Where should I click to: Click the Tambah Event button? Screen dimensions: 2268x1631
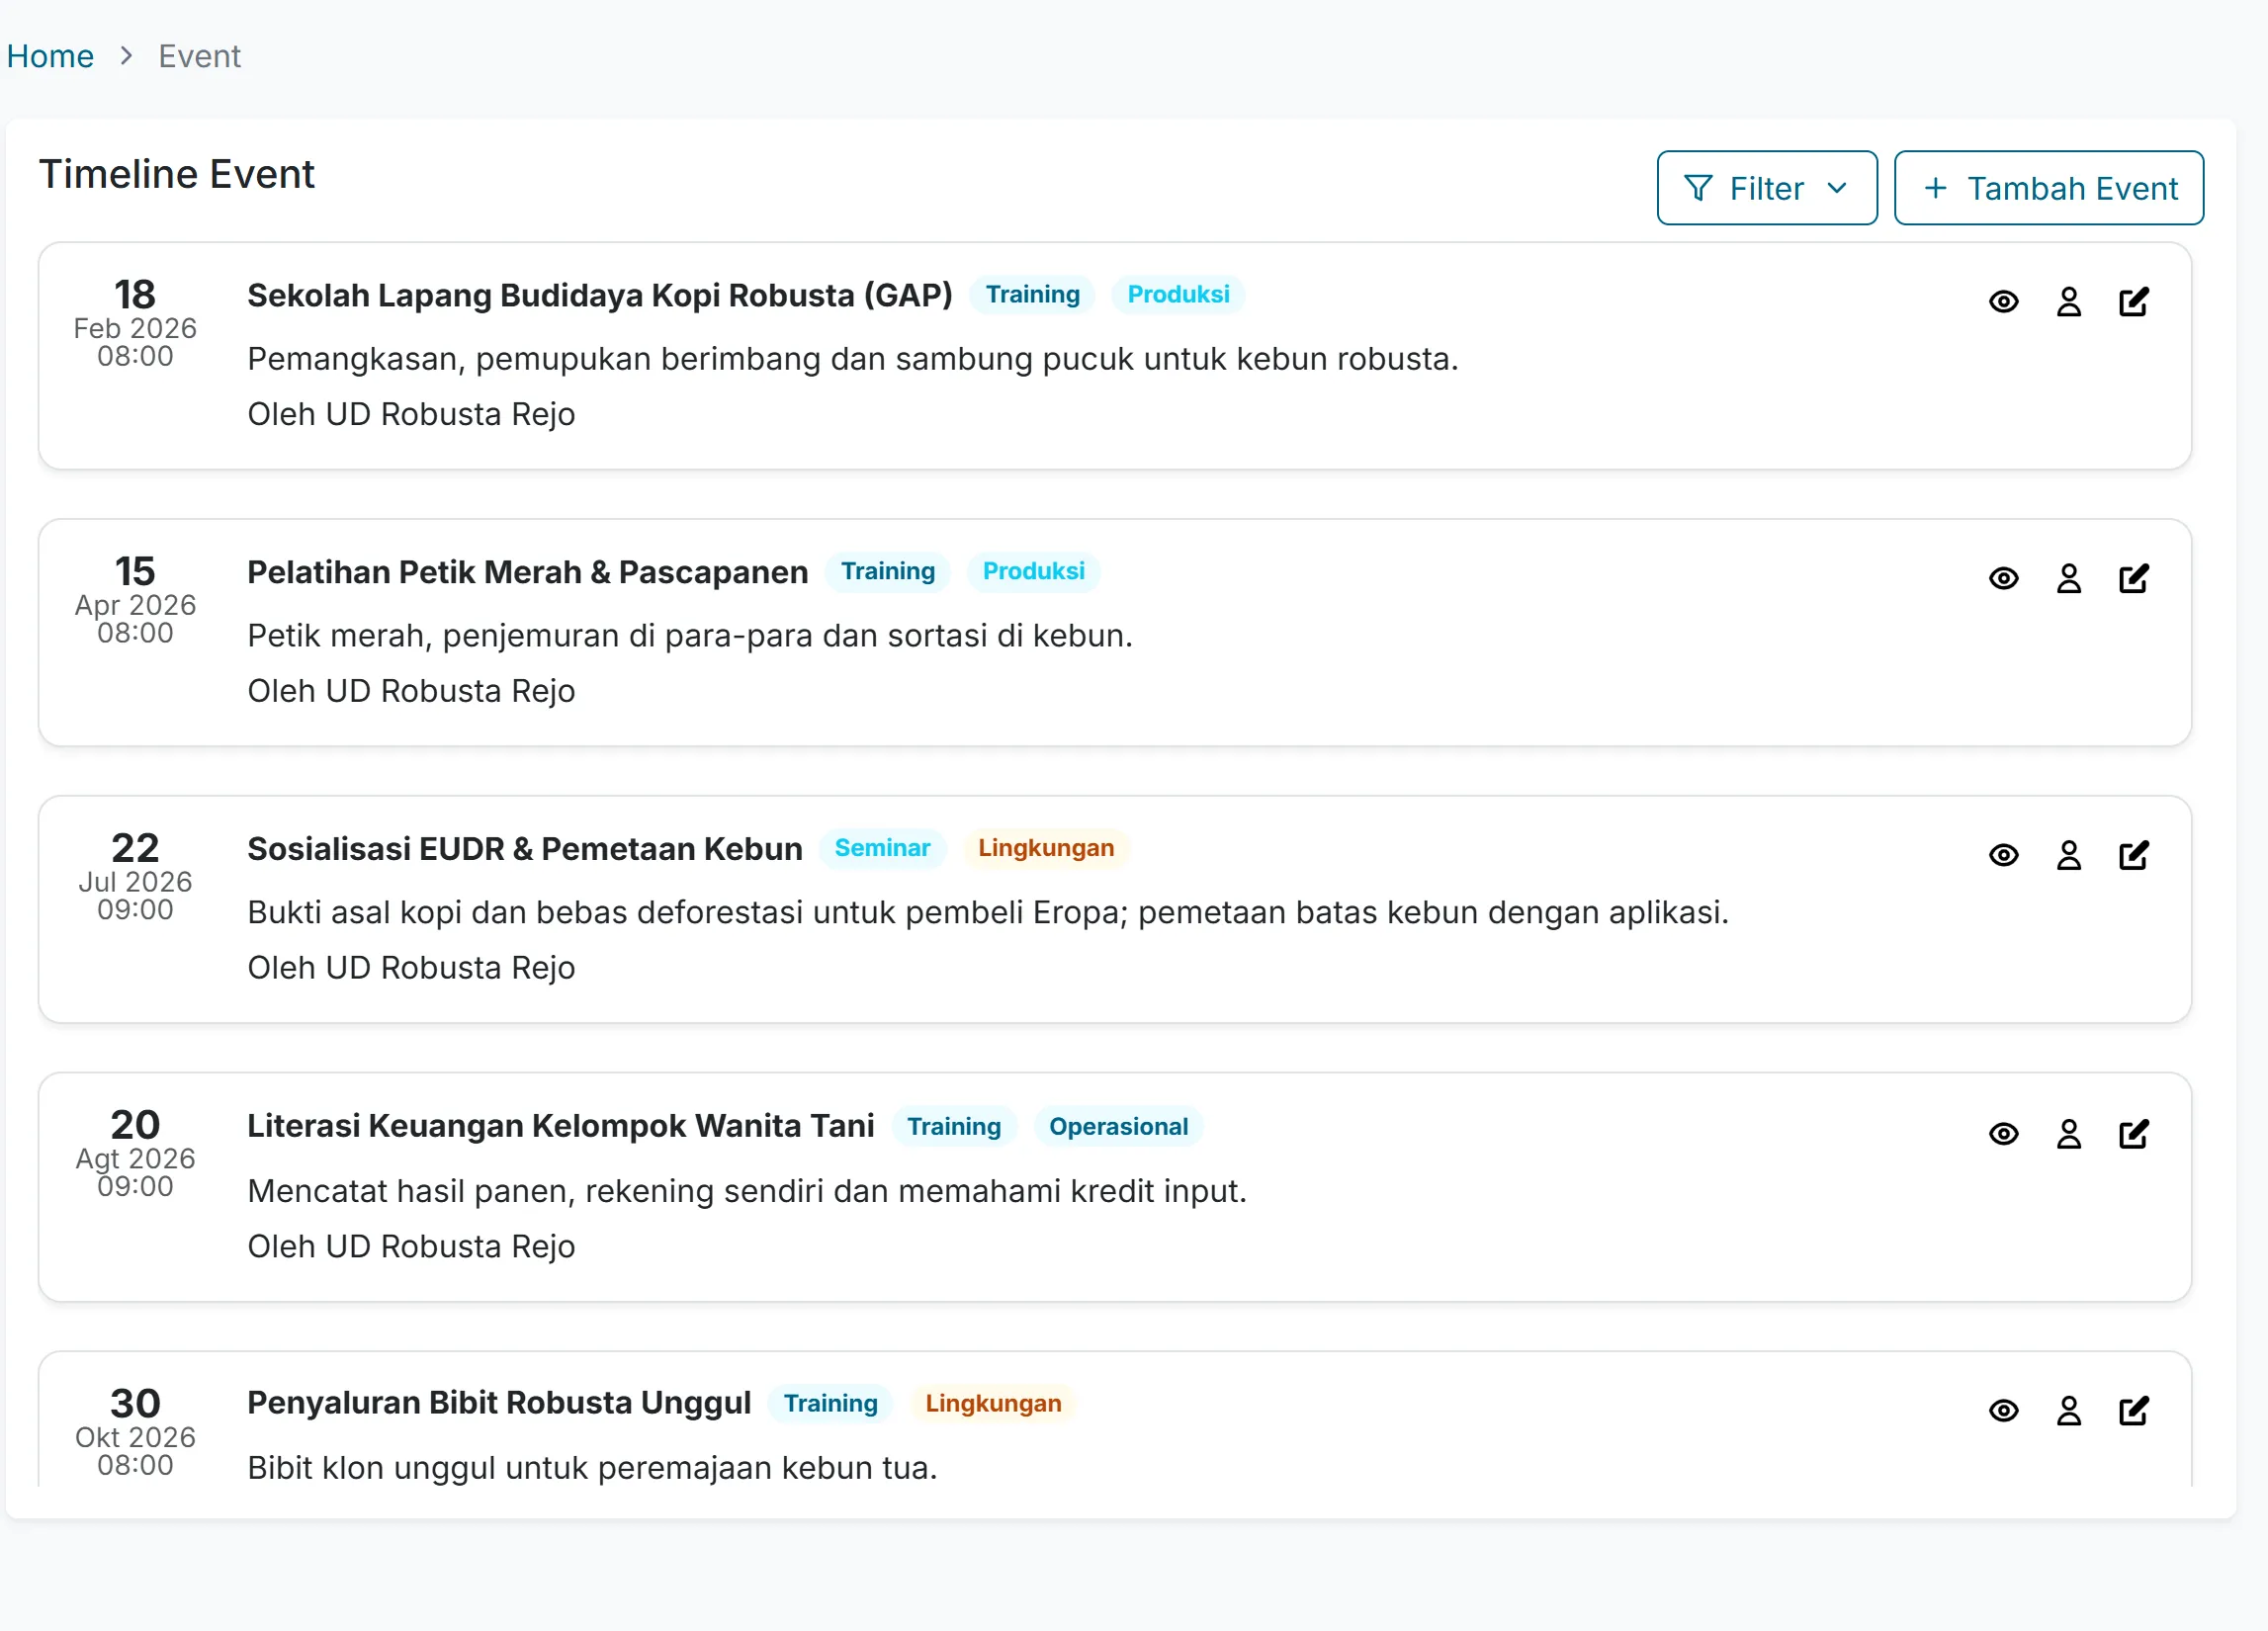pyautogui.click(x=2048, y=188)
